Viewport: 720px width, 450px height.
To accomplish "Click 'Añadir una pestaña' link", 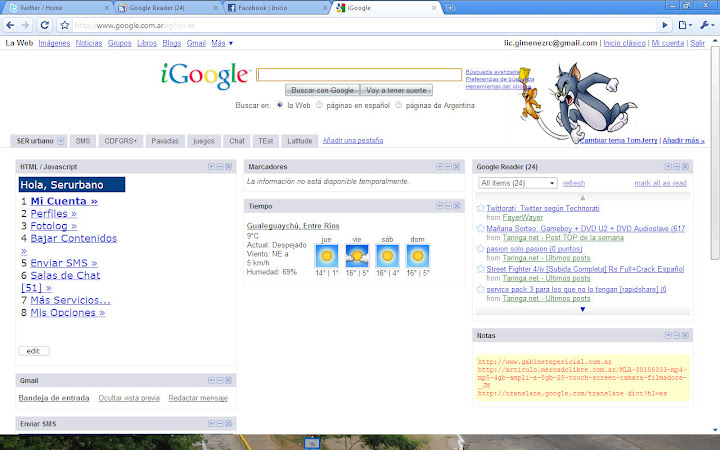I will coord(353,141).
